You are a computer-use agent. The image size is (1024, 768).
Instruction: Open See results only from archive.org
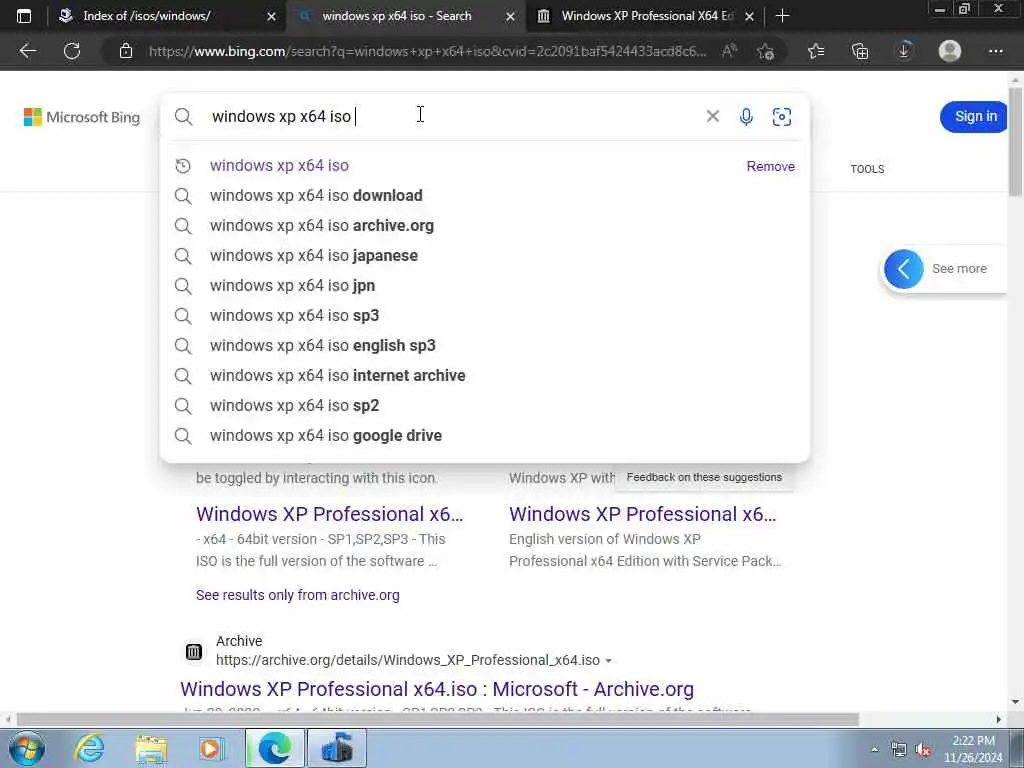(298, 595)
